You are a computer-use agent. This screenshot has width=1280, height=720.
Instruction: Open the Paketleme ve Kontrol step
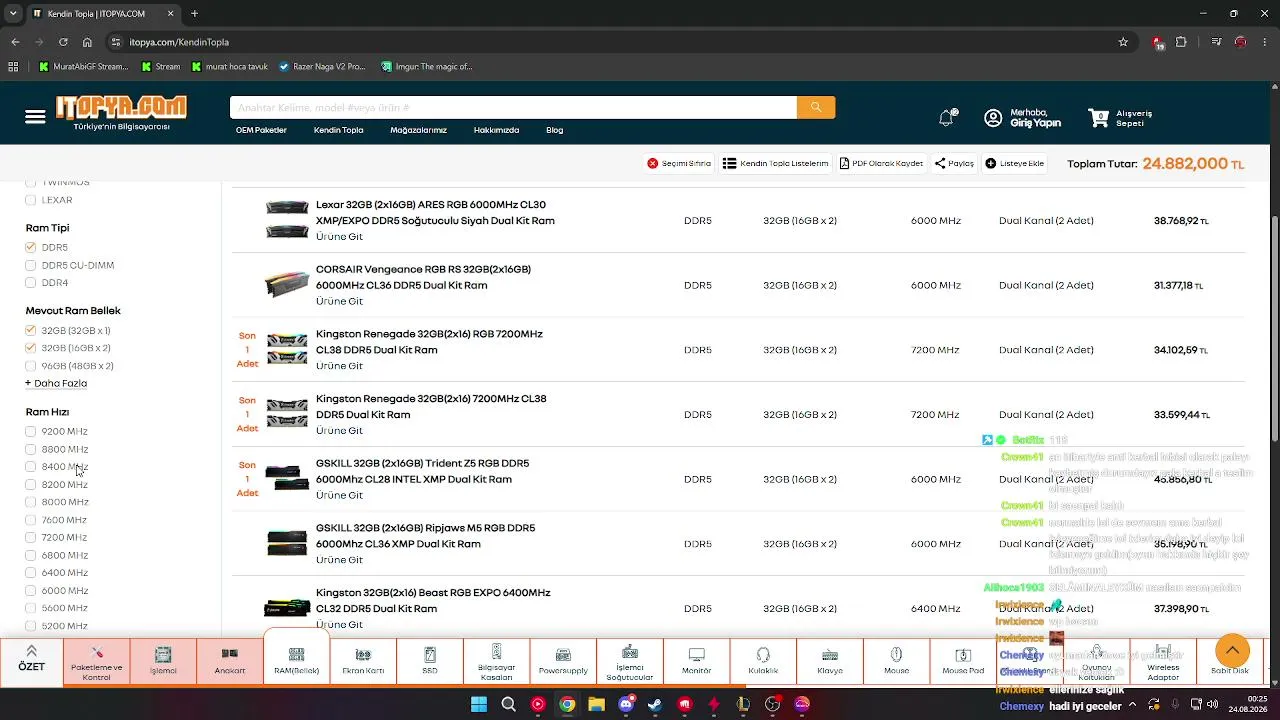[x=97, y=662]
